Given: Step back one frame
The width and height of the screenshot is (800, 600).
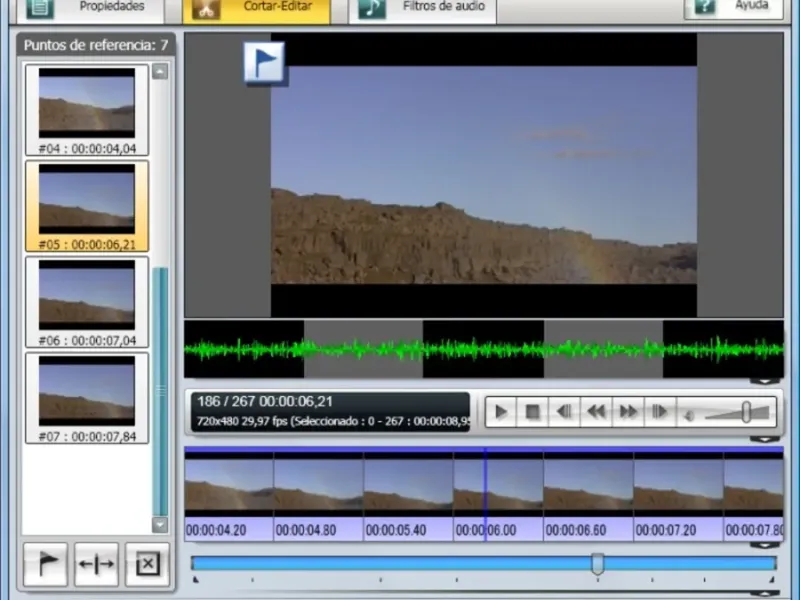Looking at the screenshot, I should 564,412.
